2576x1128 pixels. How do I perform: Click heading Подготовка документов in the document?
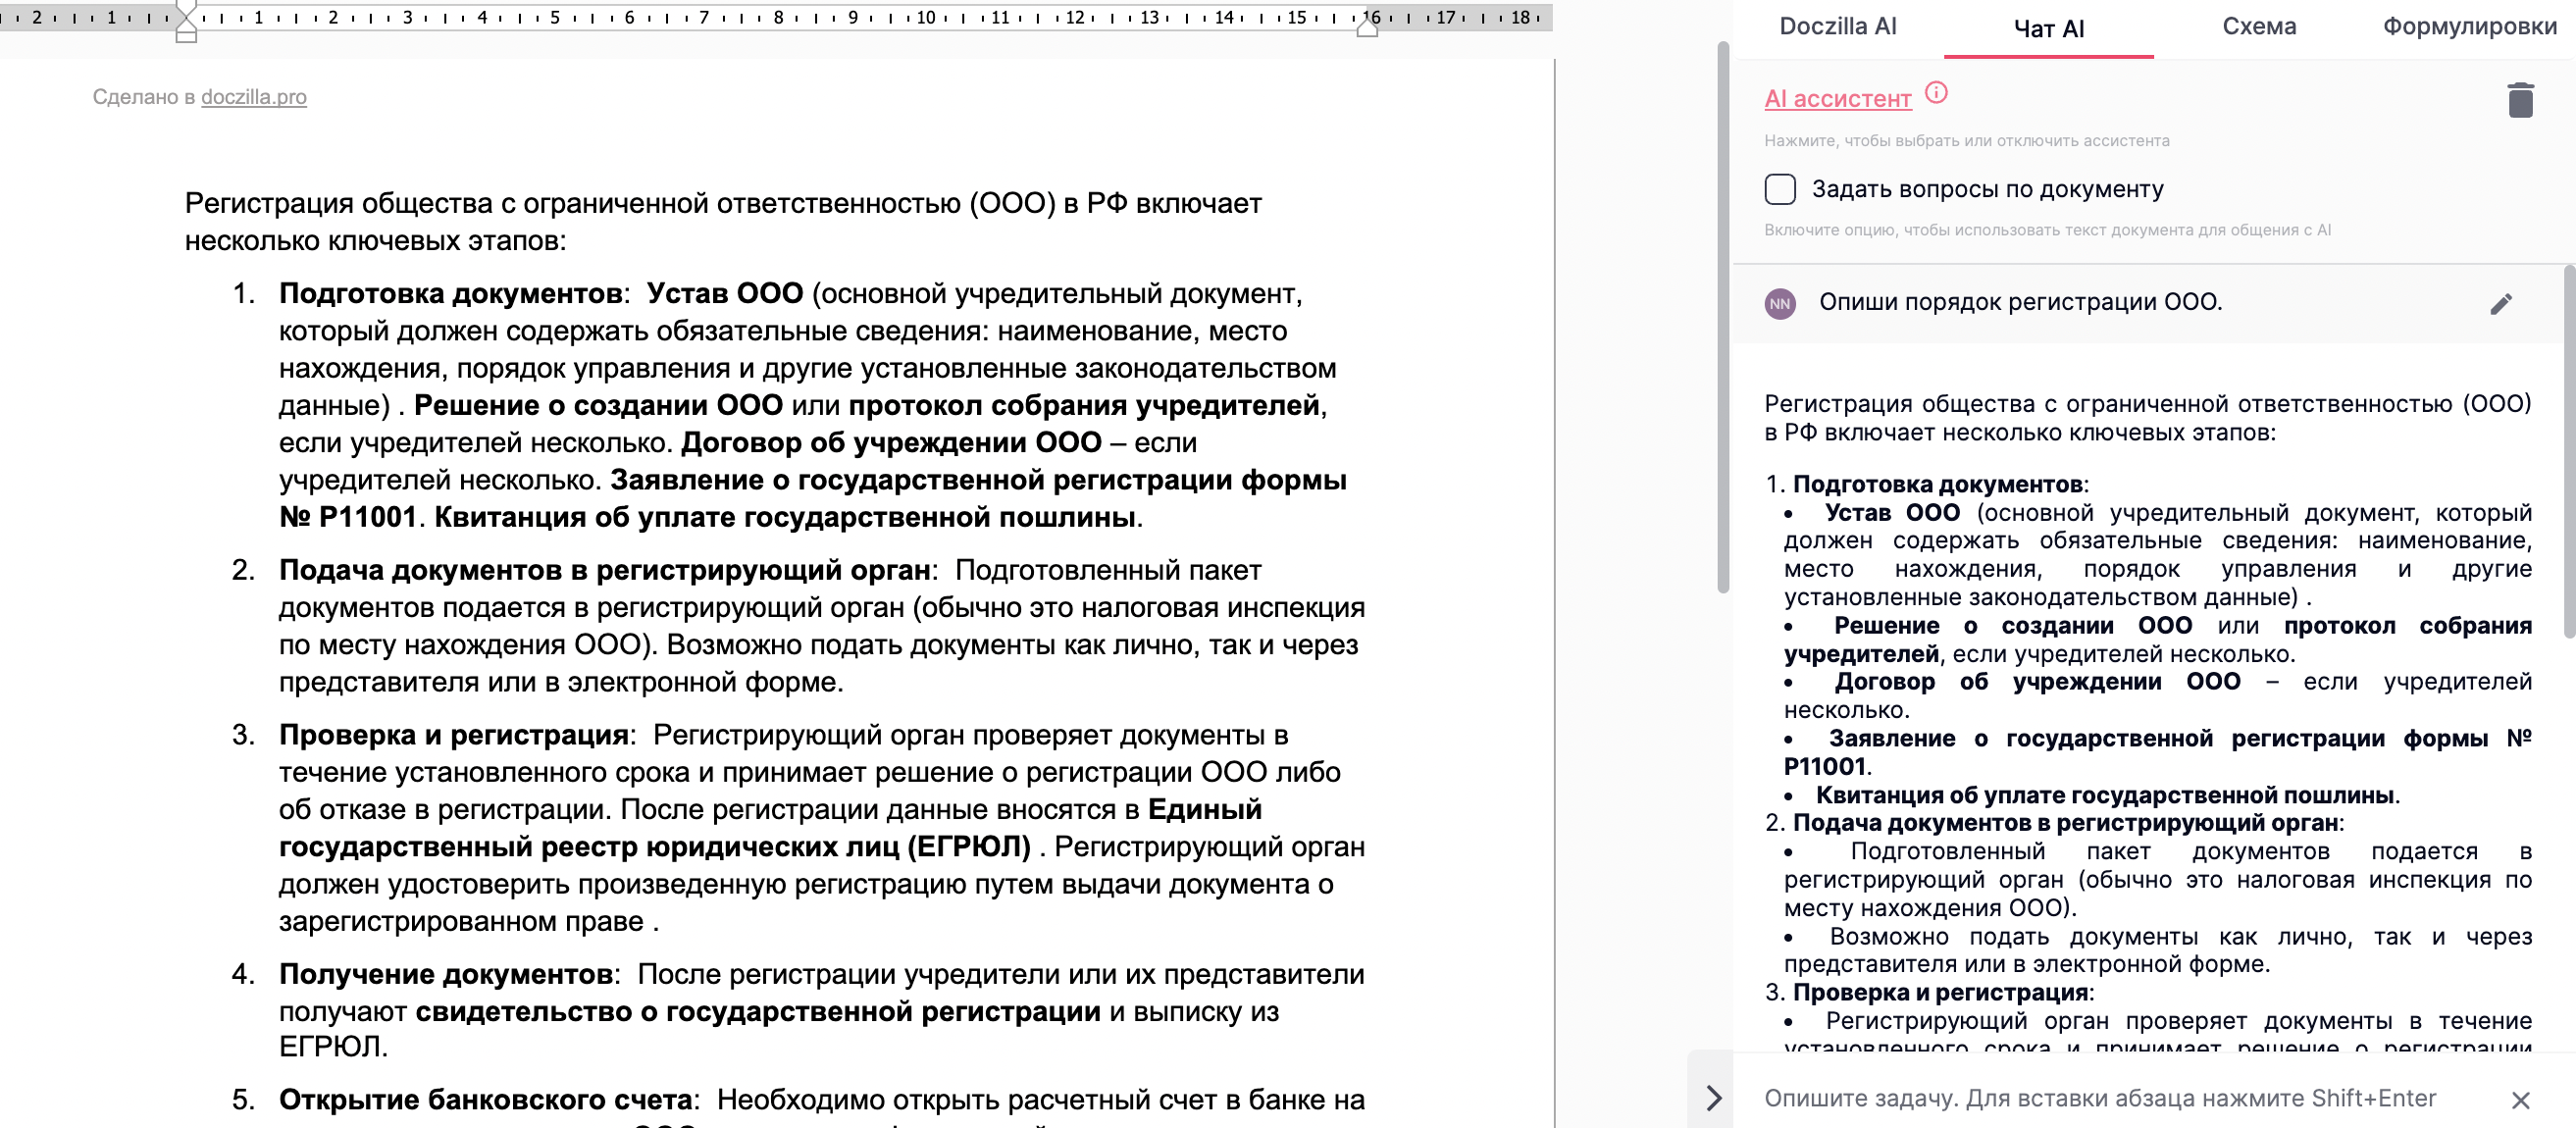pos(450,293)
